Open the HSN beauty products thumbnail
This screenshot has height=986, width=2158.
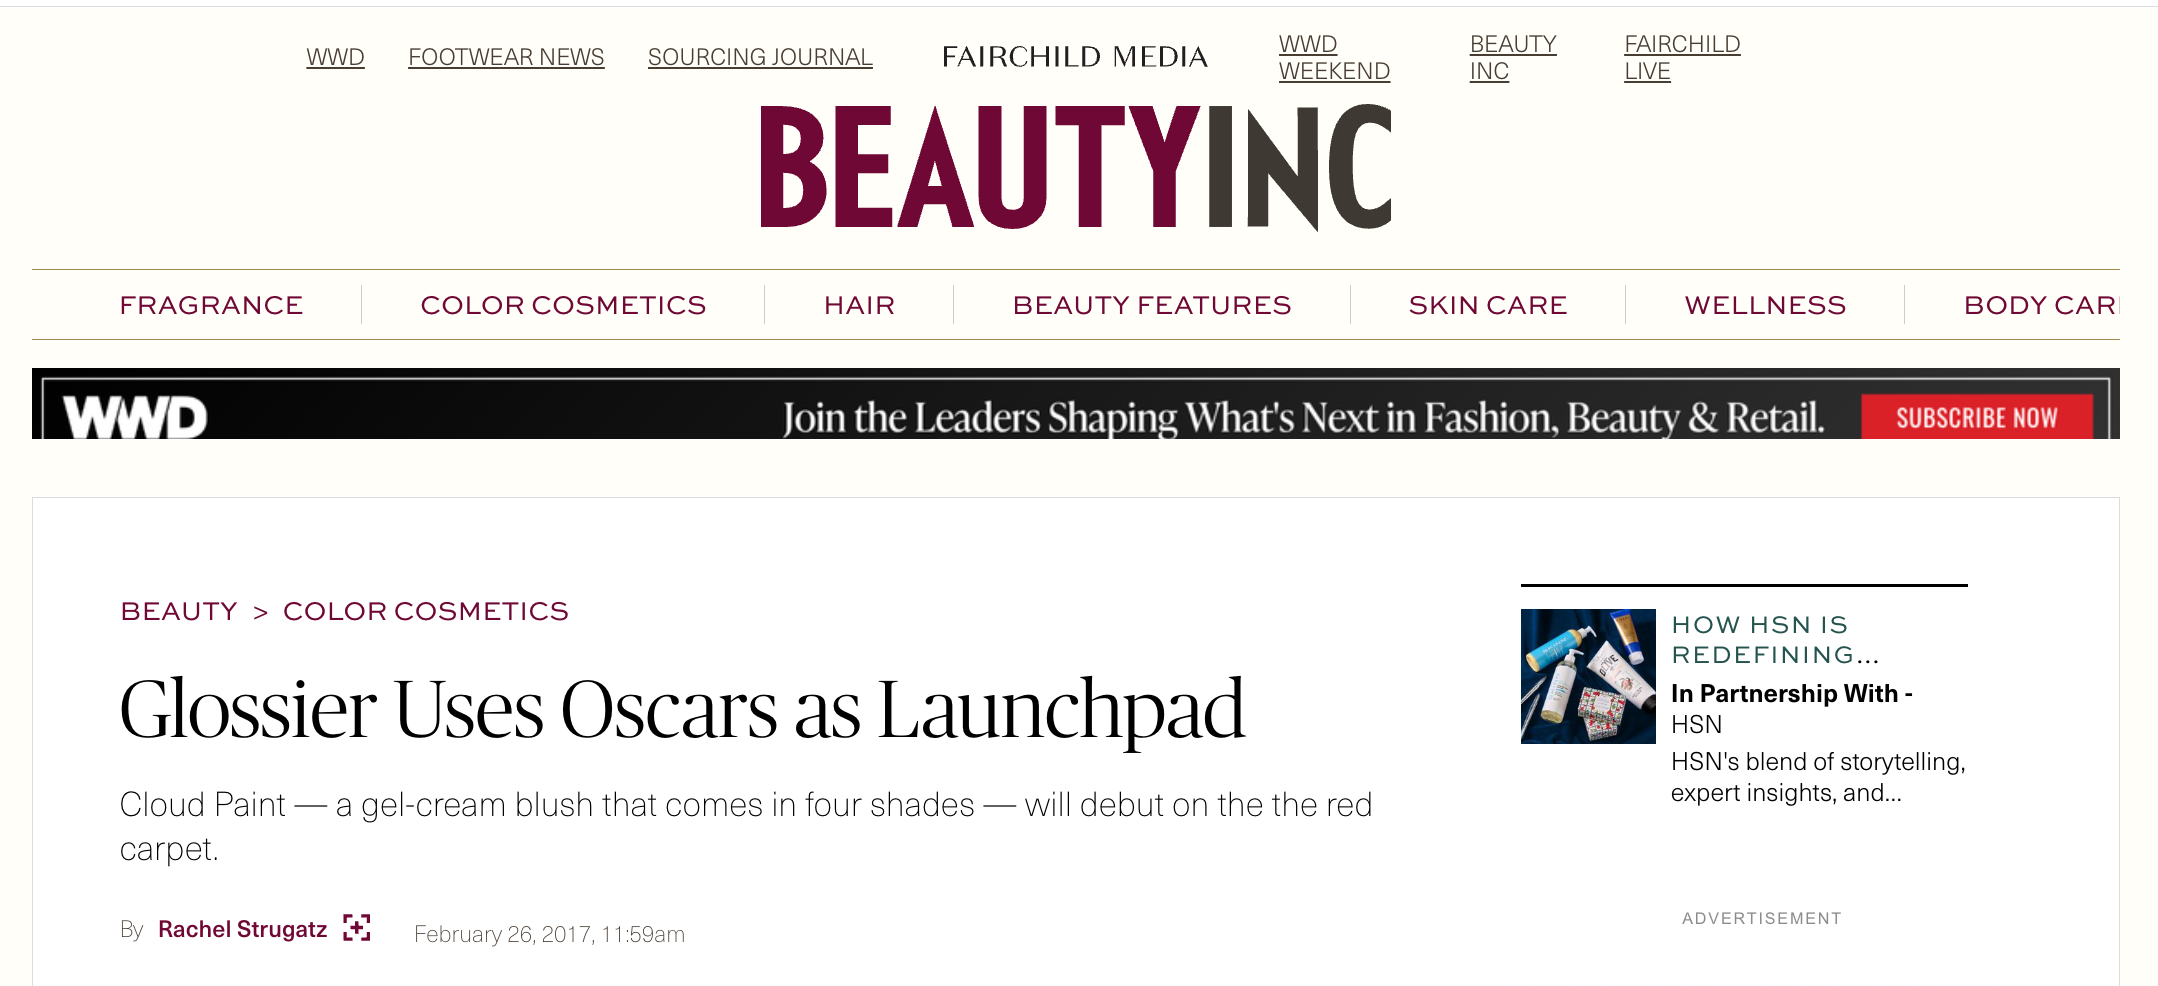click(x=1588, y=676)
